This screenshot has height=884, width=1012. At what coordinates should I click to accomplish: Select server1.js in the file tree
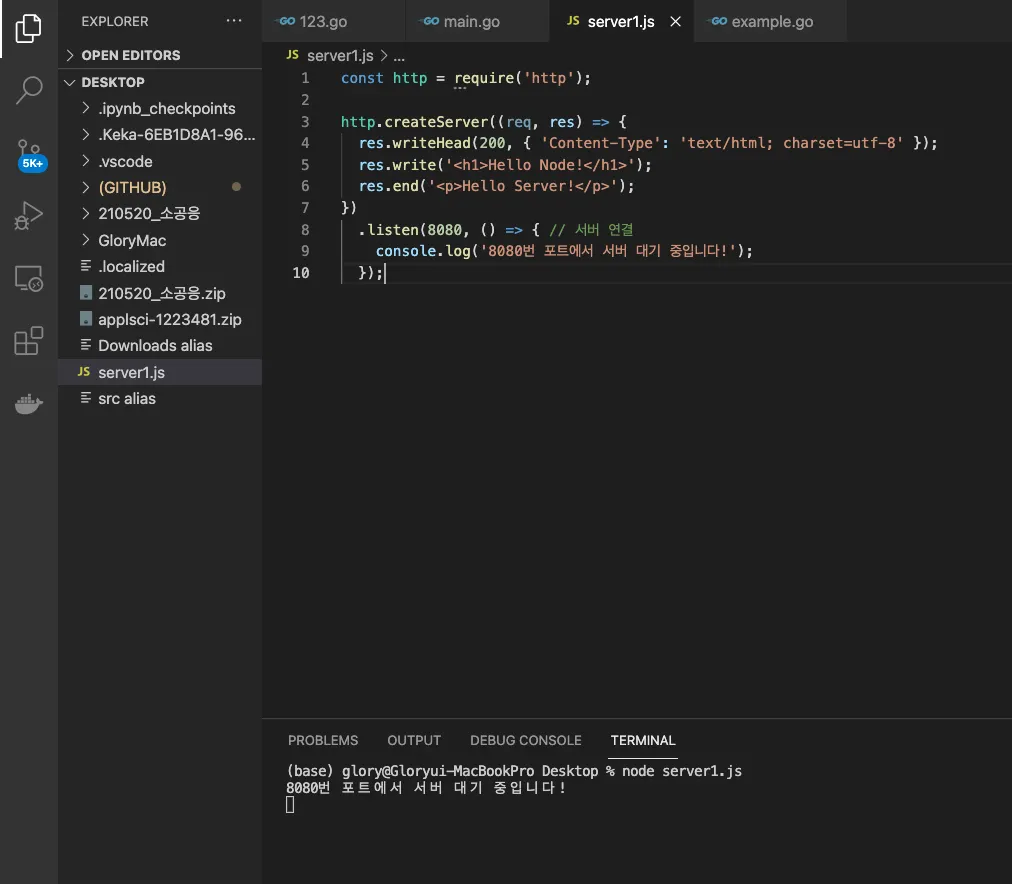131,372
